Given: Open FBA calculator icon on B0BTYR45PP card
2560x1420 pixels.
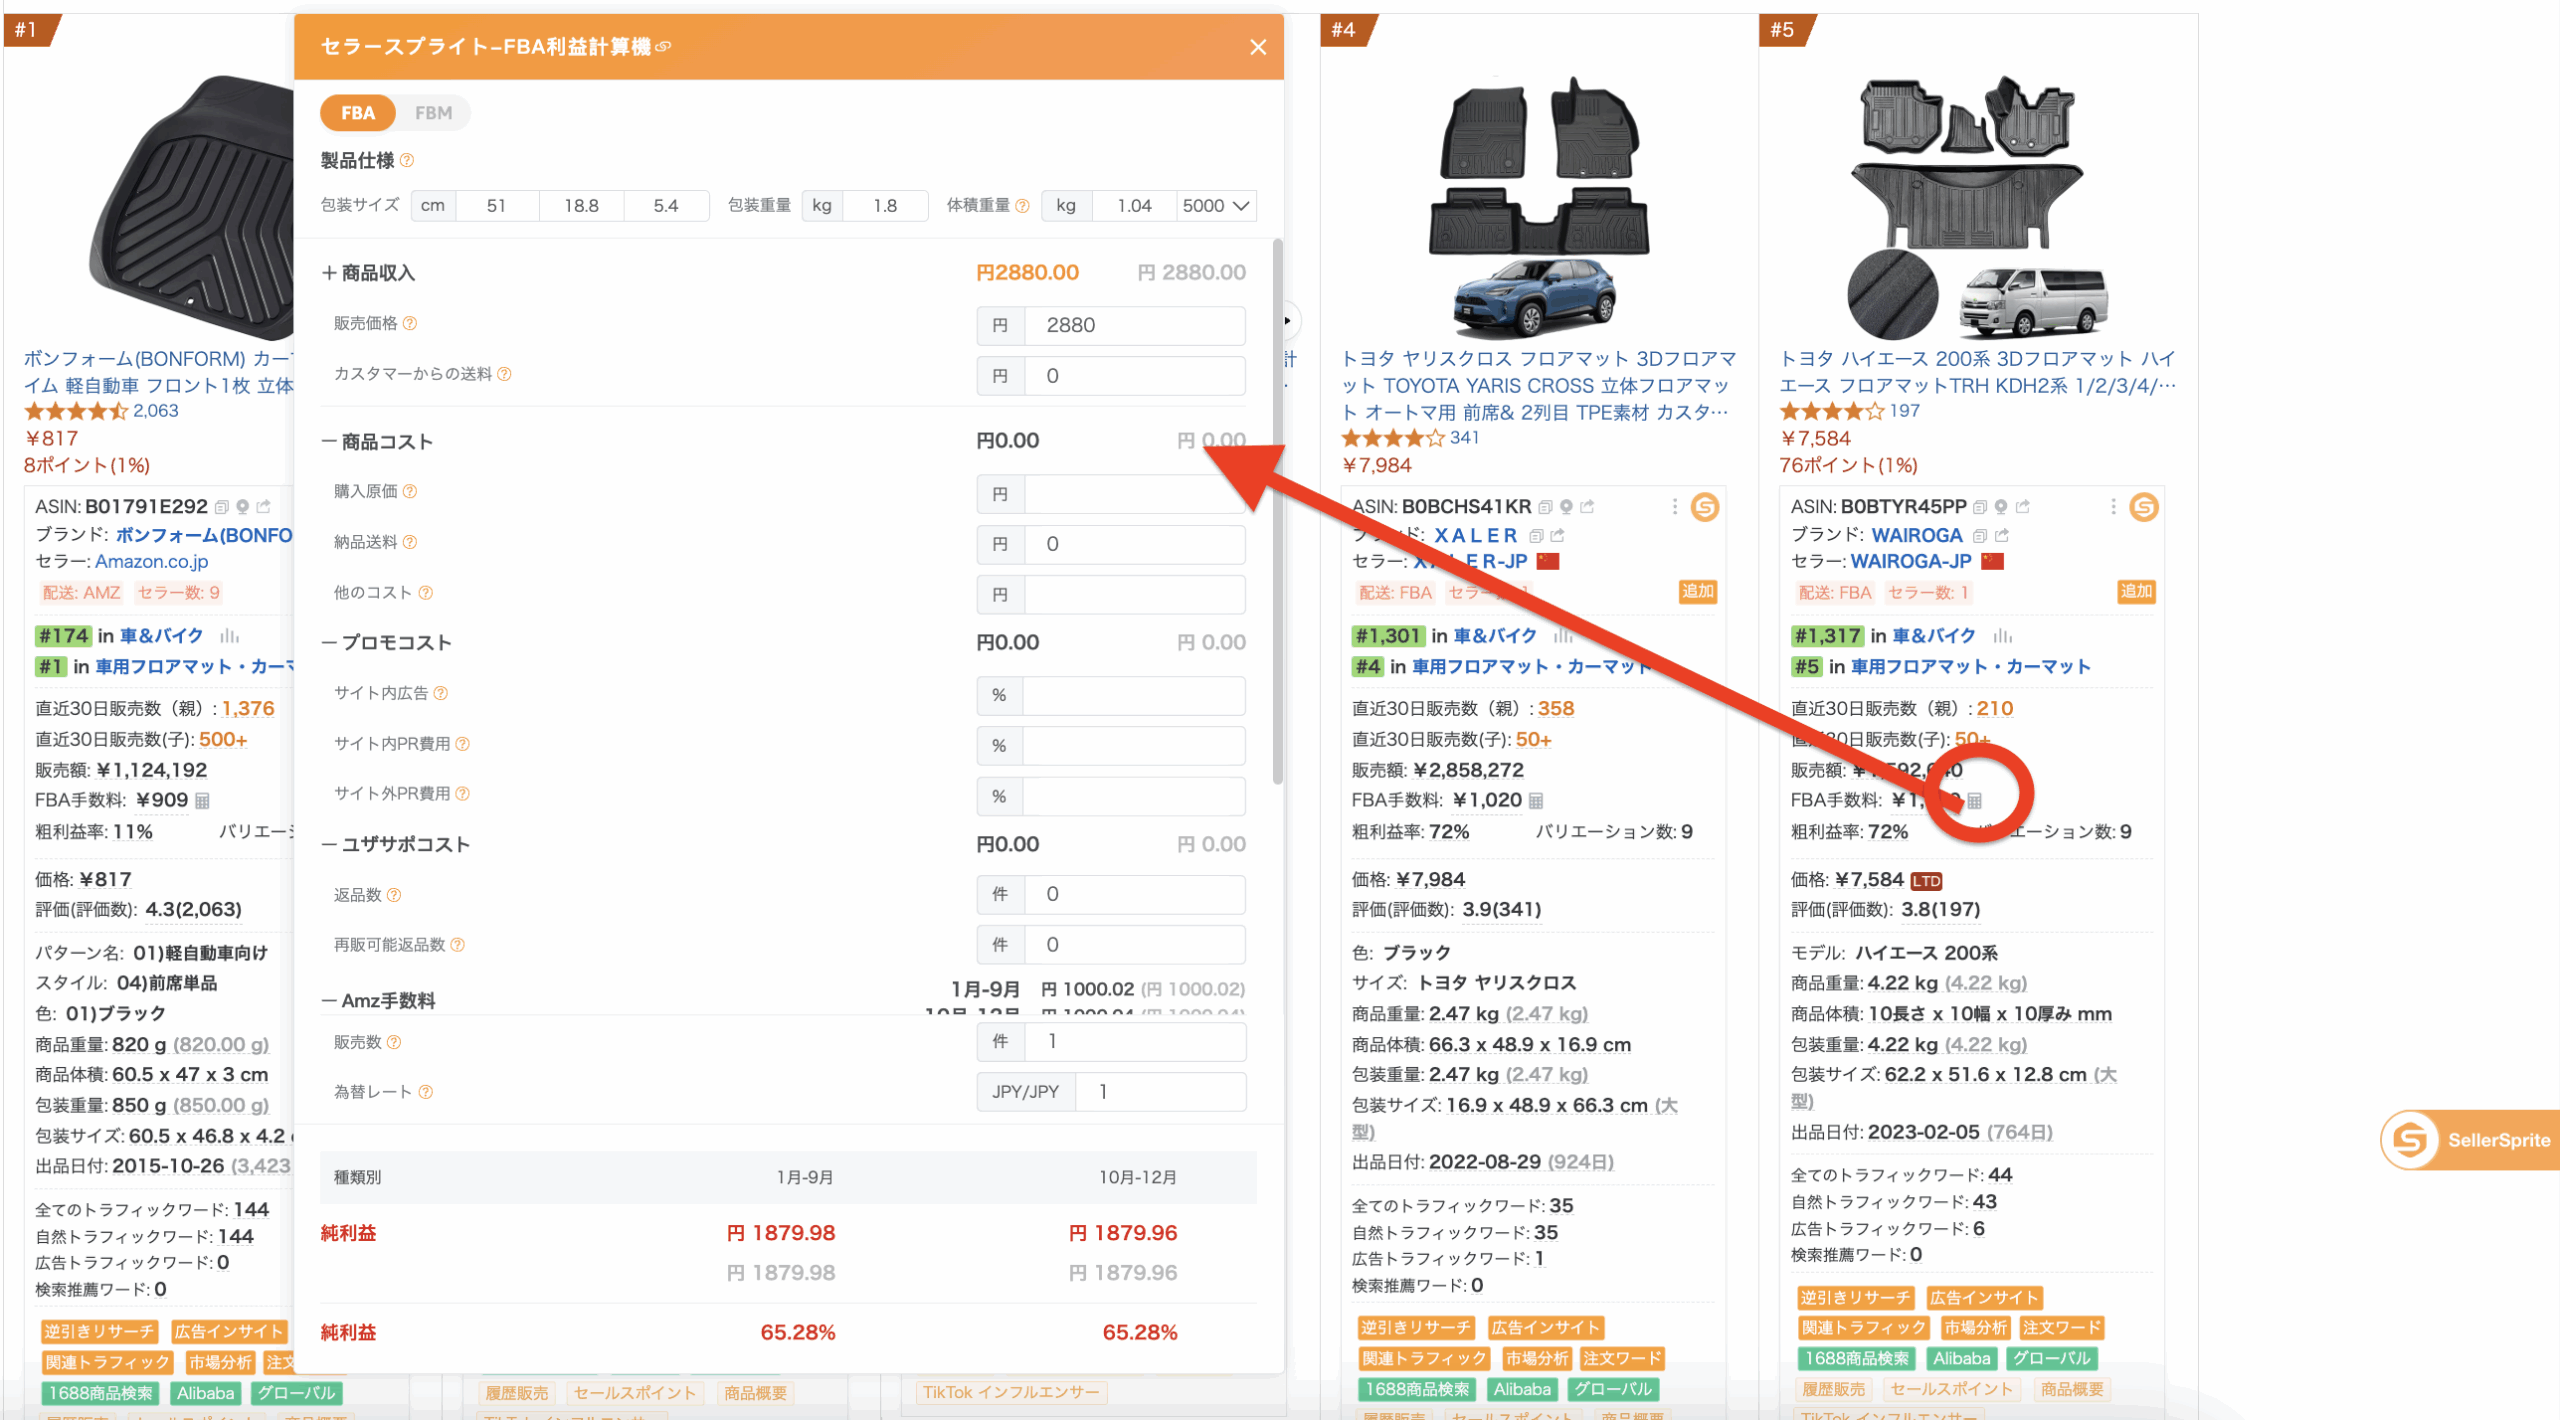Looking at the screenshot, I should coord(1975,800).
